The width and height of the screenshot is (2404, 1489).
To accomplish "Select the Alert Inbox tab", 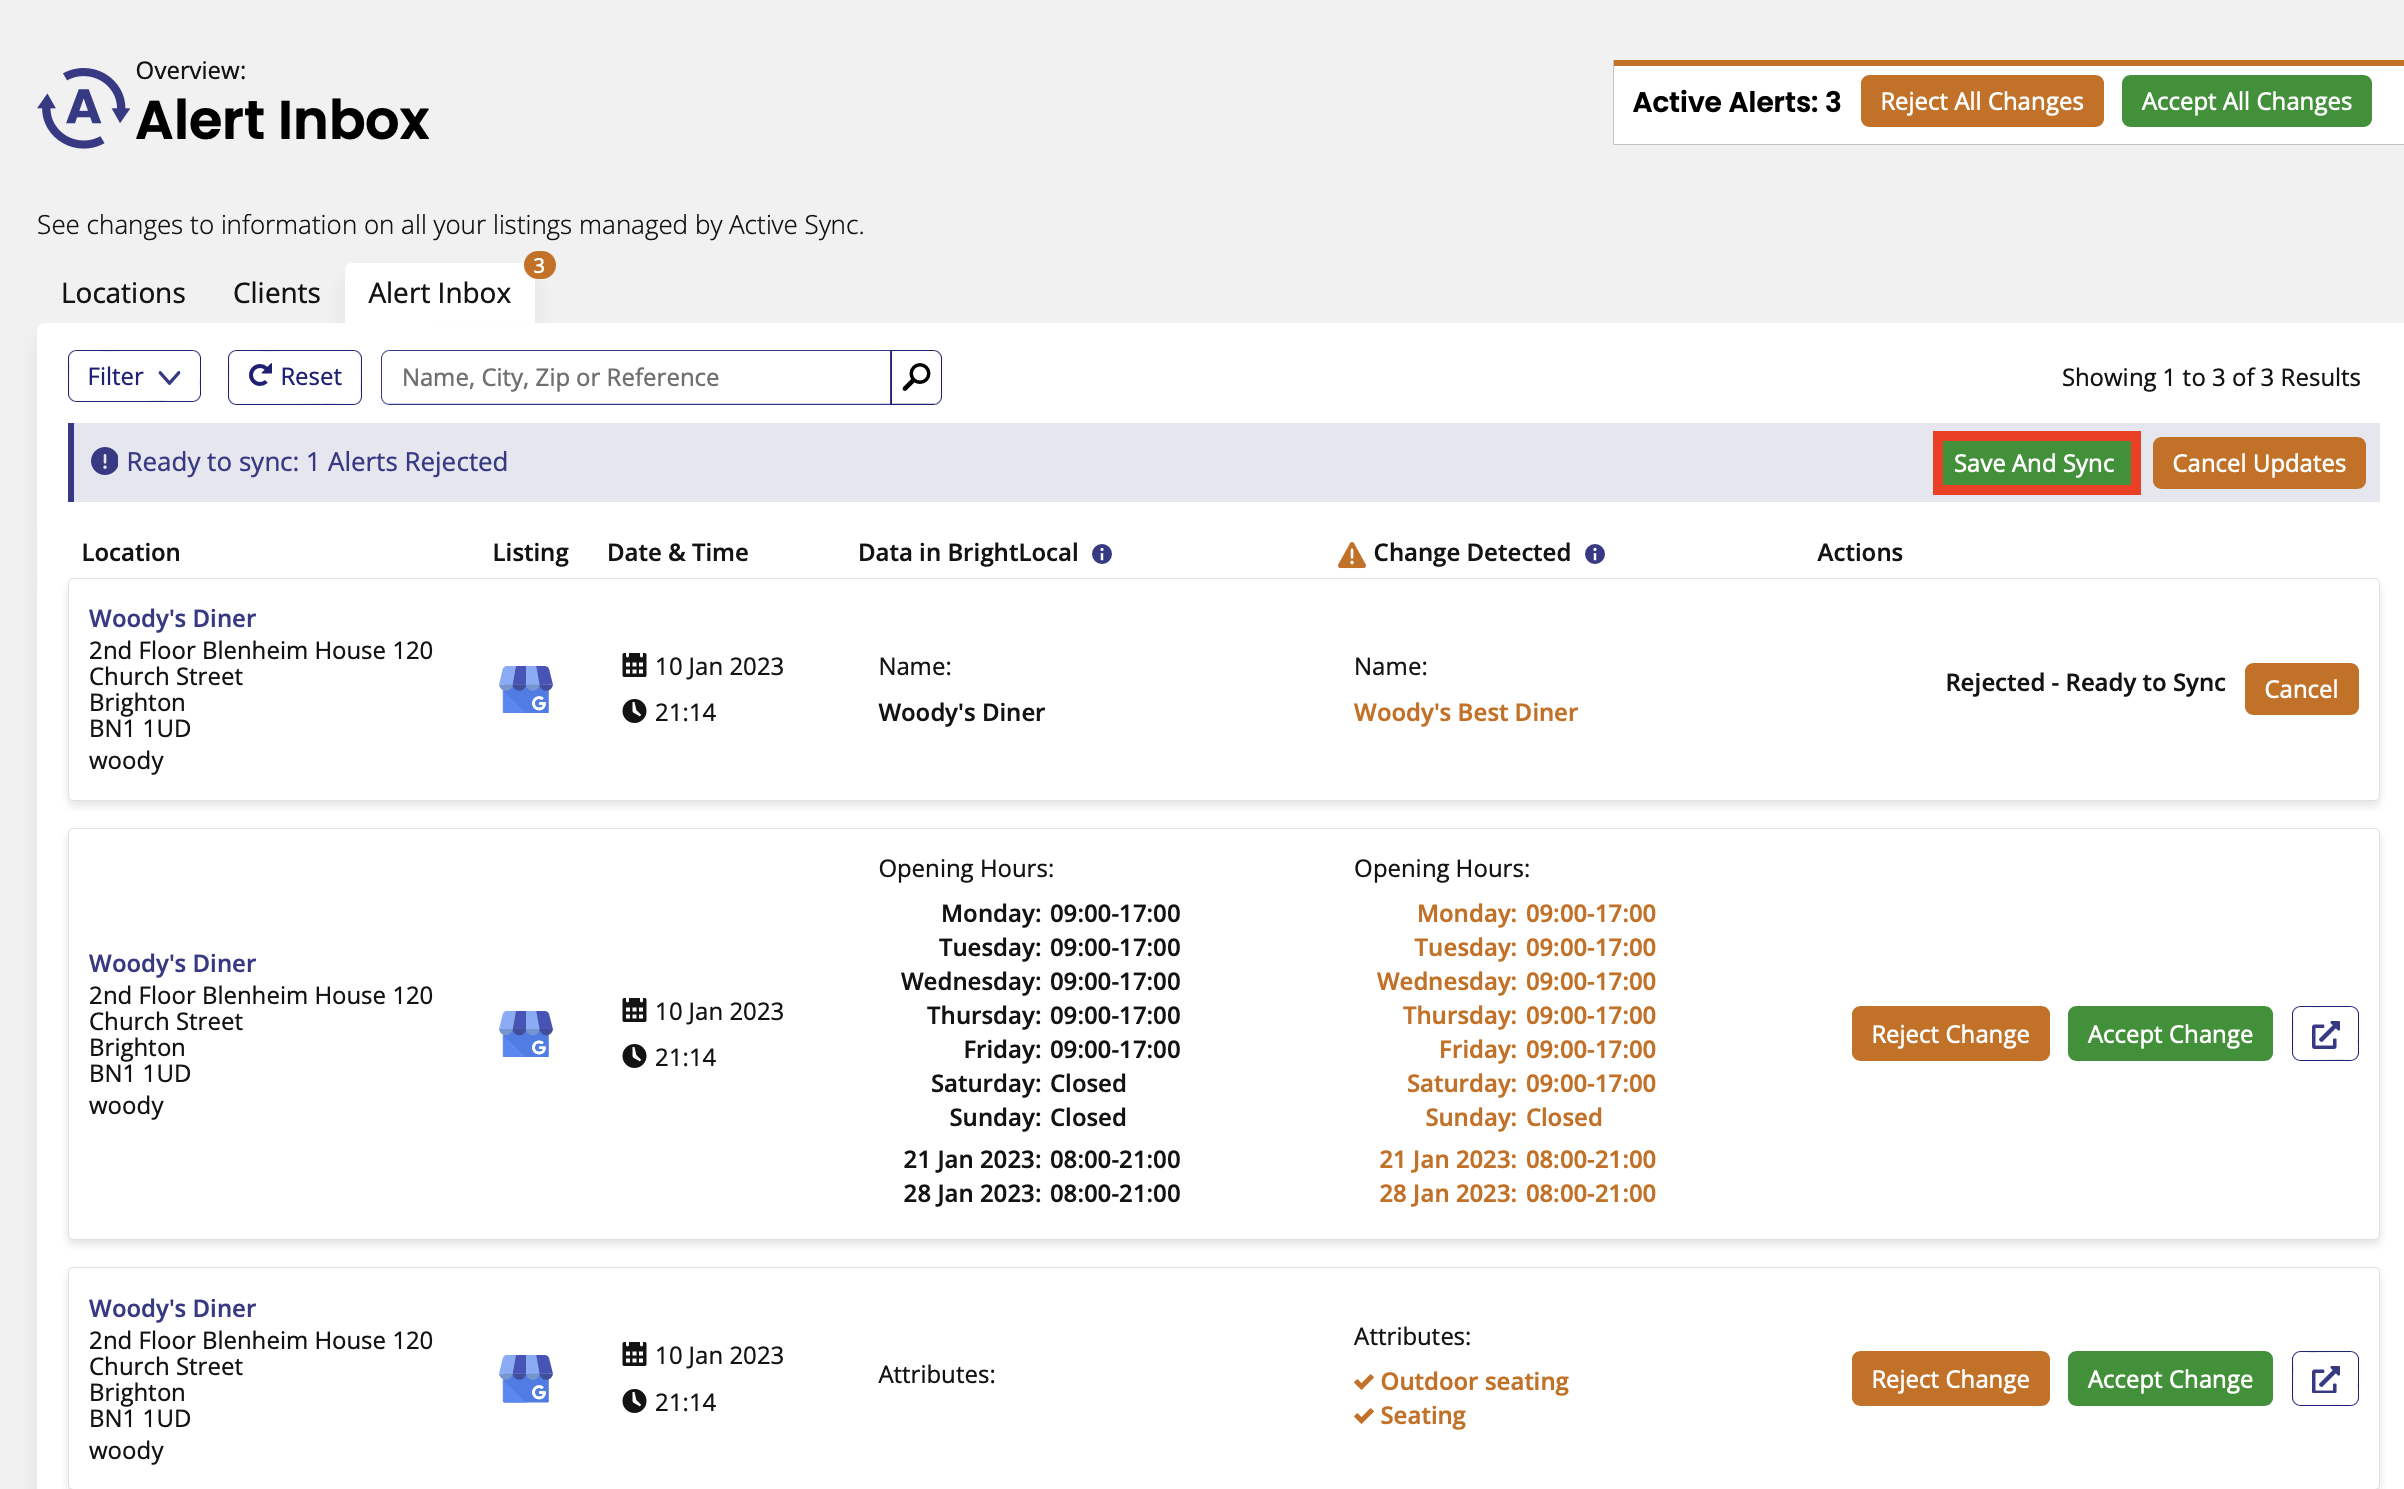I will tap(439, 293).
